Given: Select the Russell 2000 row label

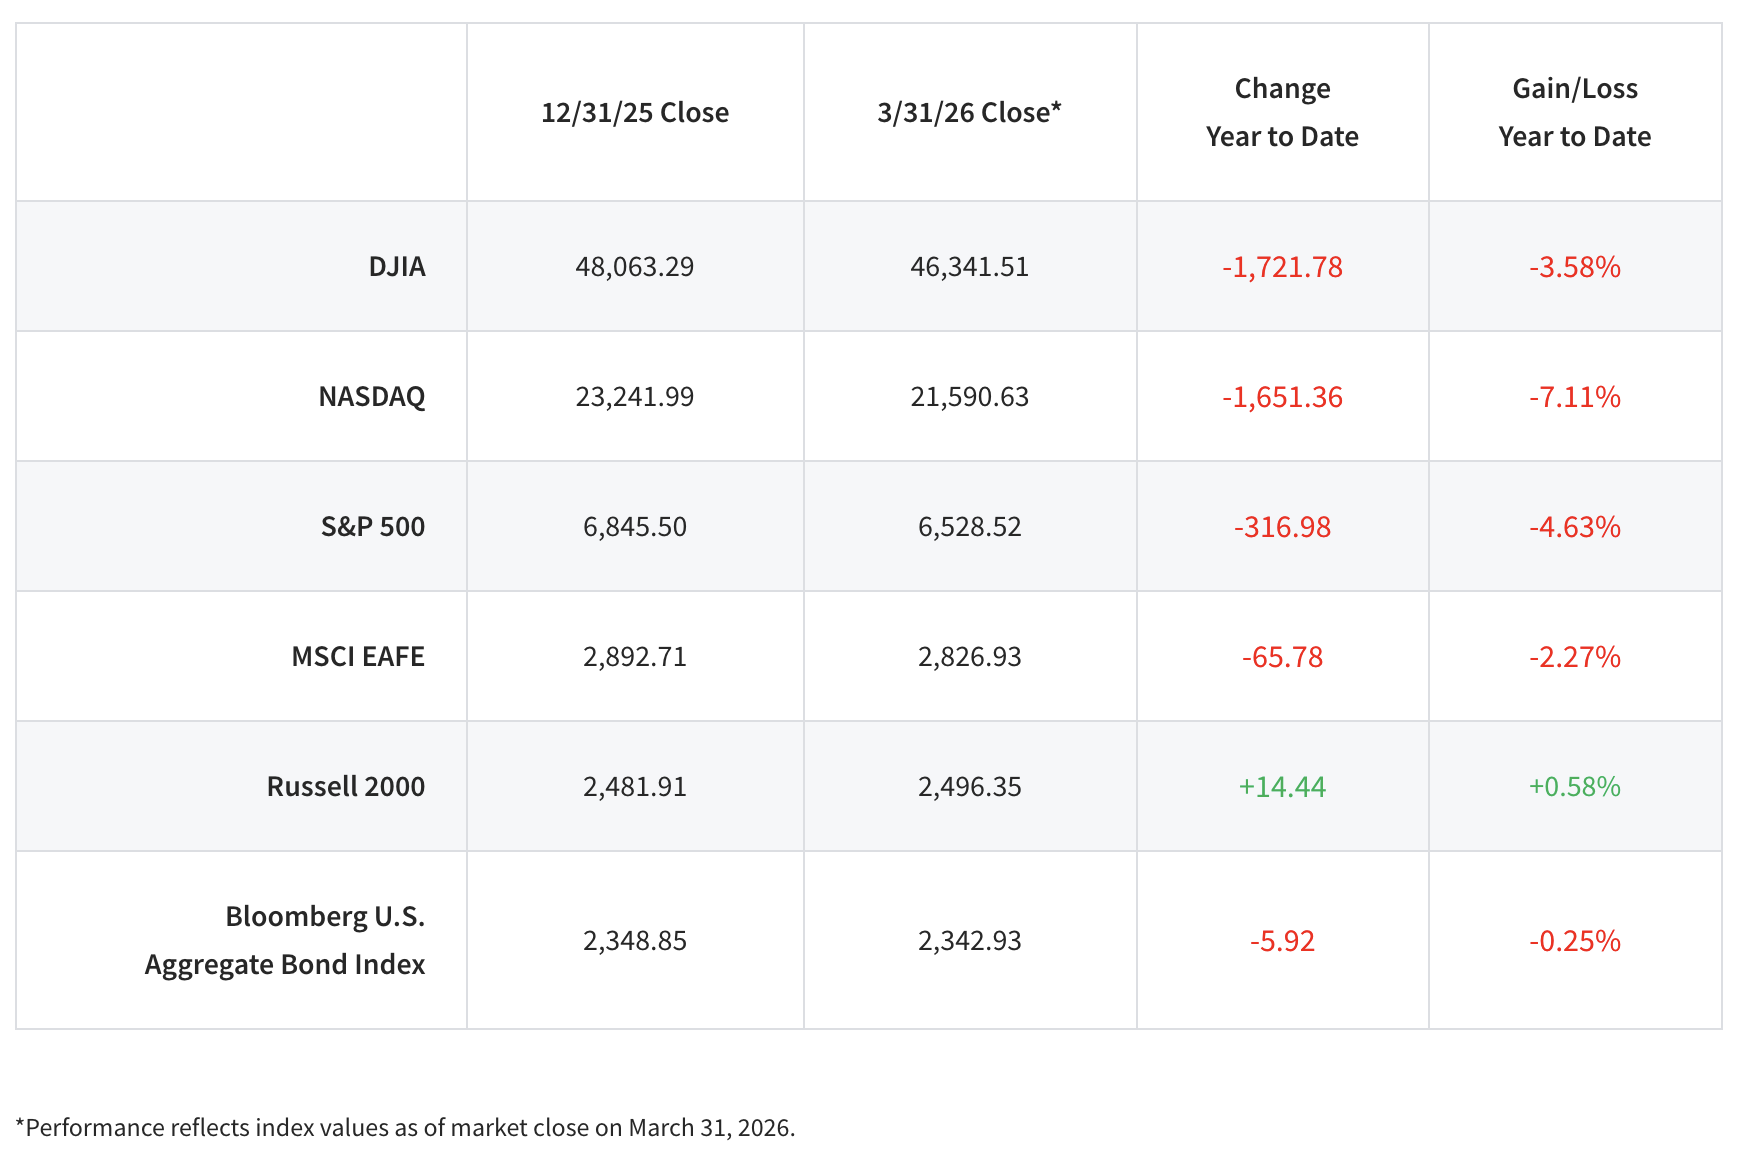Looking at the screenshot, I should [x=345, y=787].
